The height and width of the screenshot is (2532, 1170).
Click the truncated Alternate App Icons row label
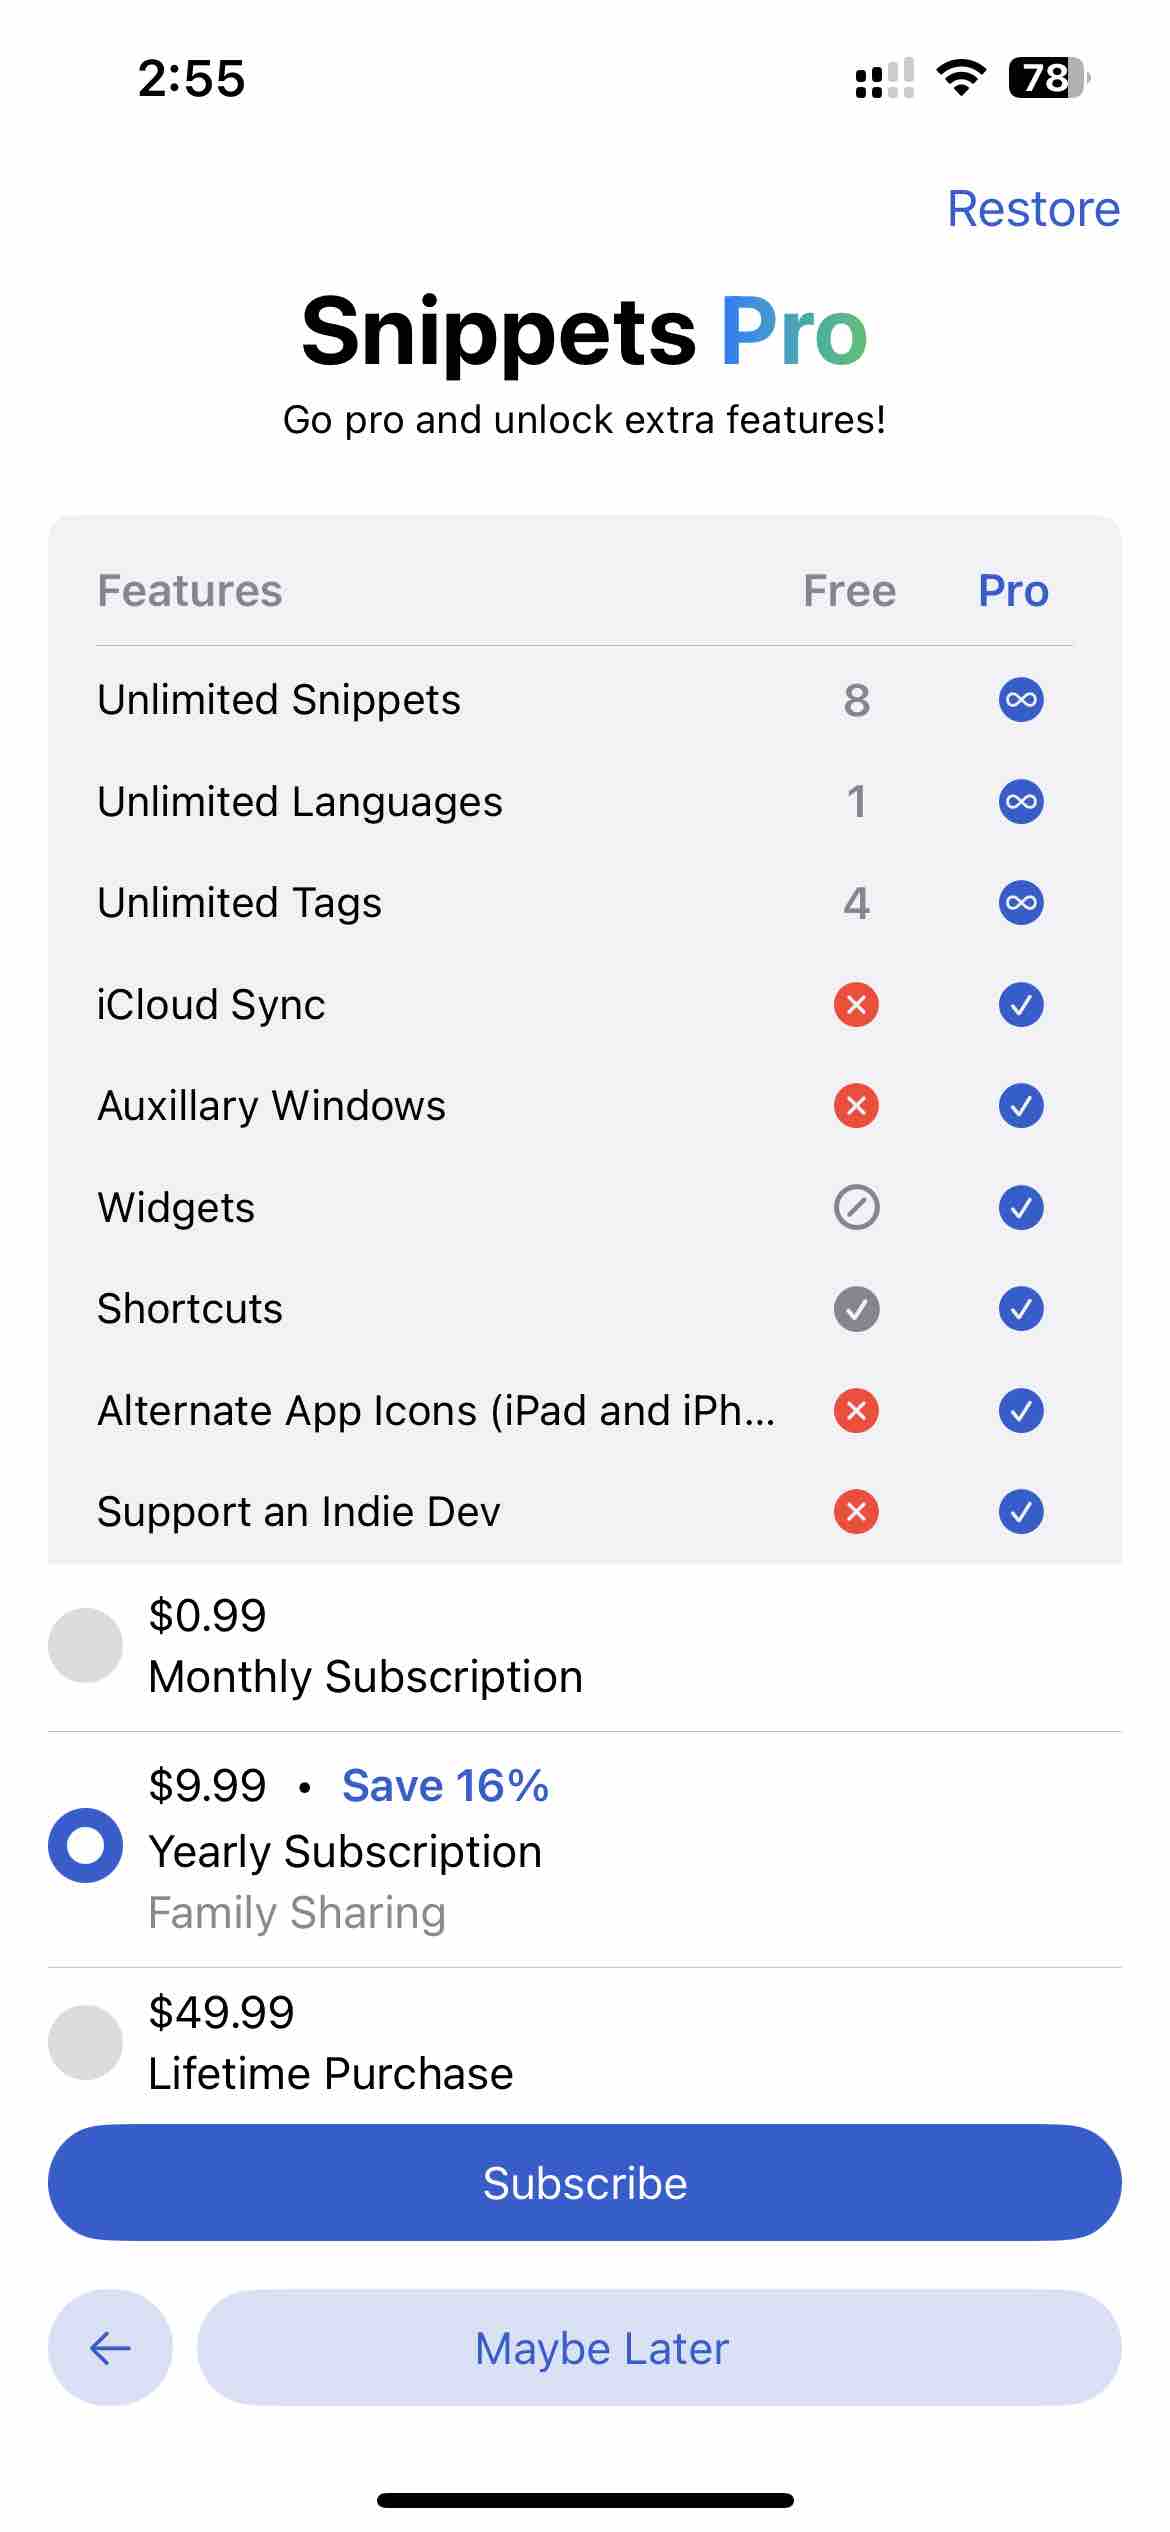coord(436,1411)
